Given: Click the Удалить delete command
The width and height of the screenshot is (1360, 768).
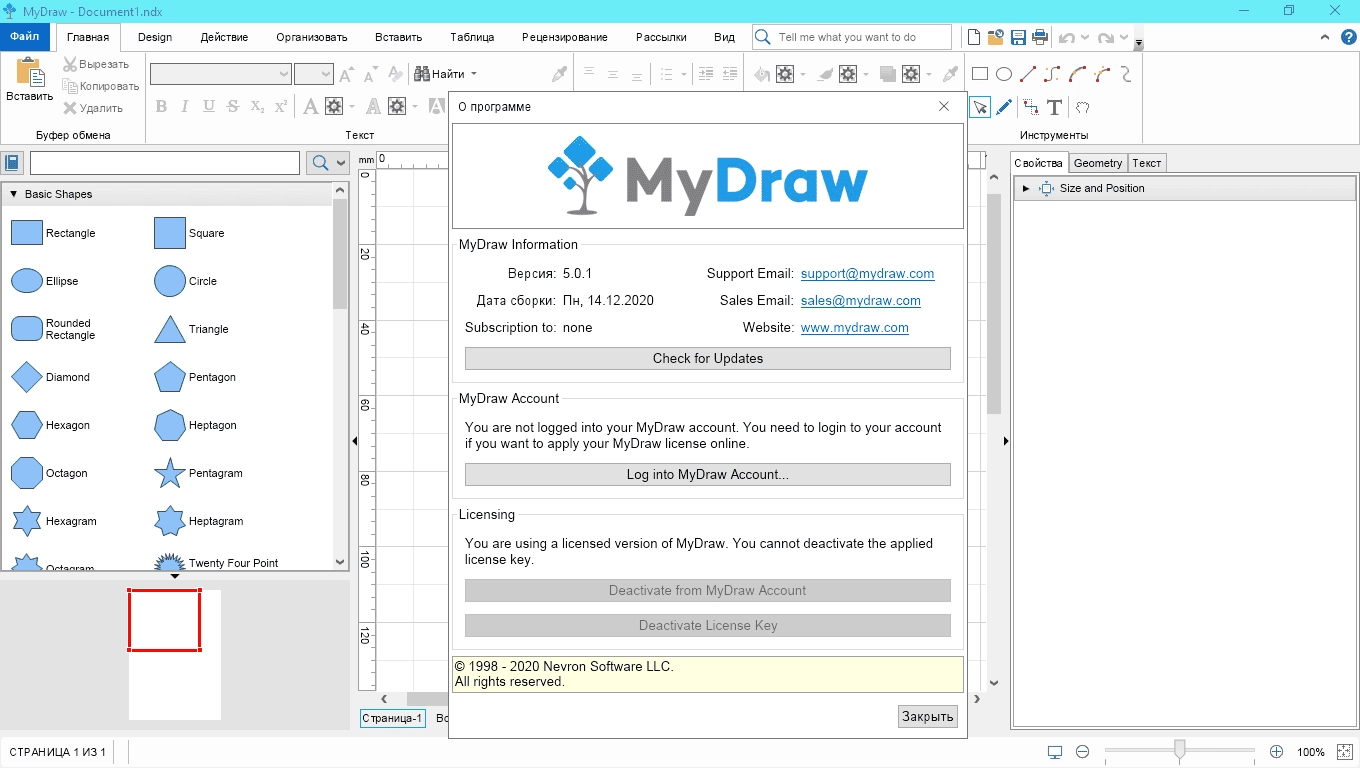Looking at the screenshot, I should tap(93, 108).
